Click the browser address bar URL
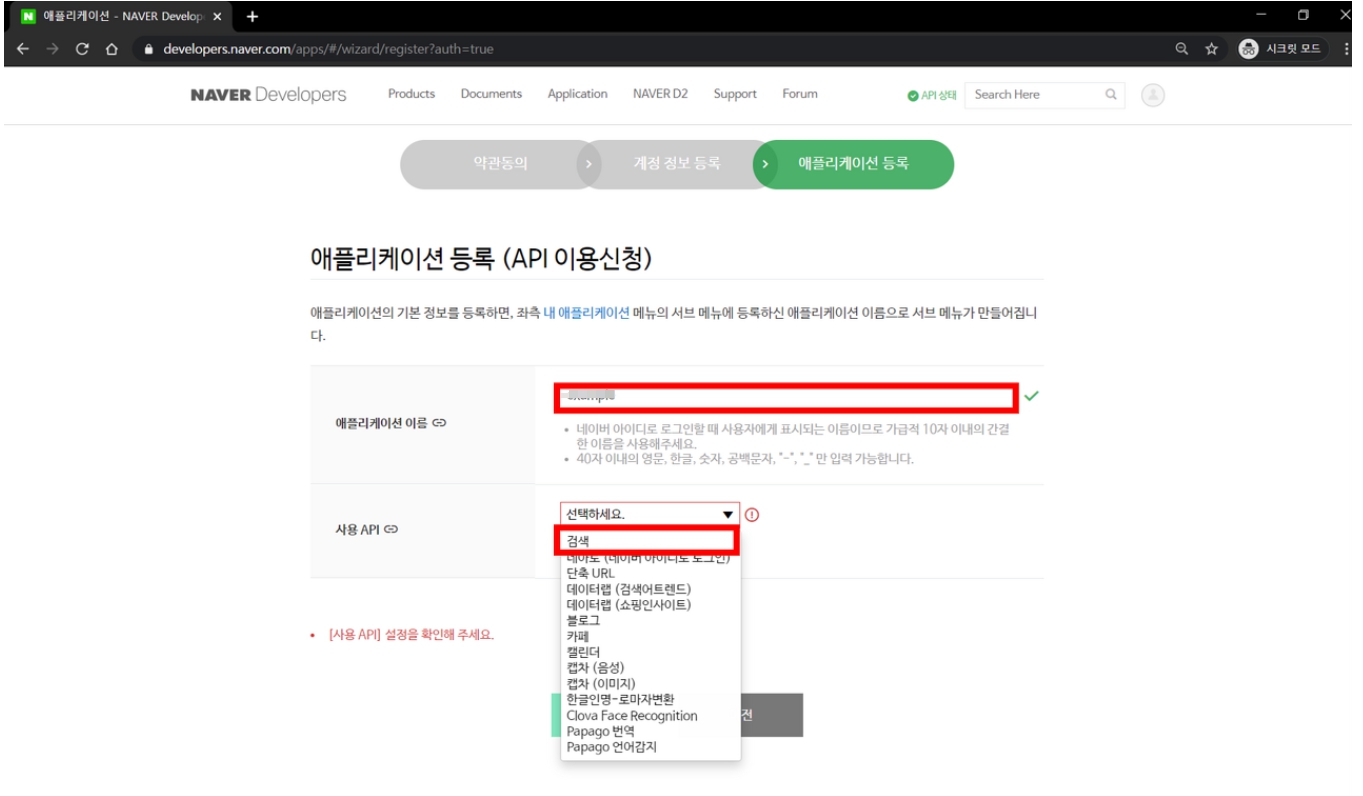The height and width of the screenshot is (796, 1363). (x=328, y=49)
